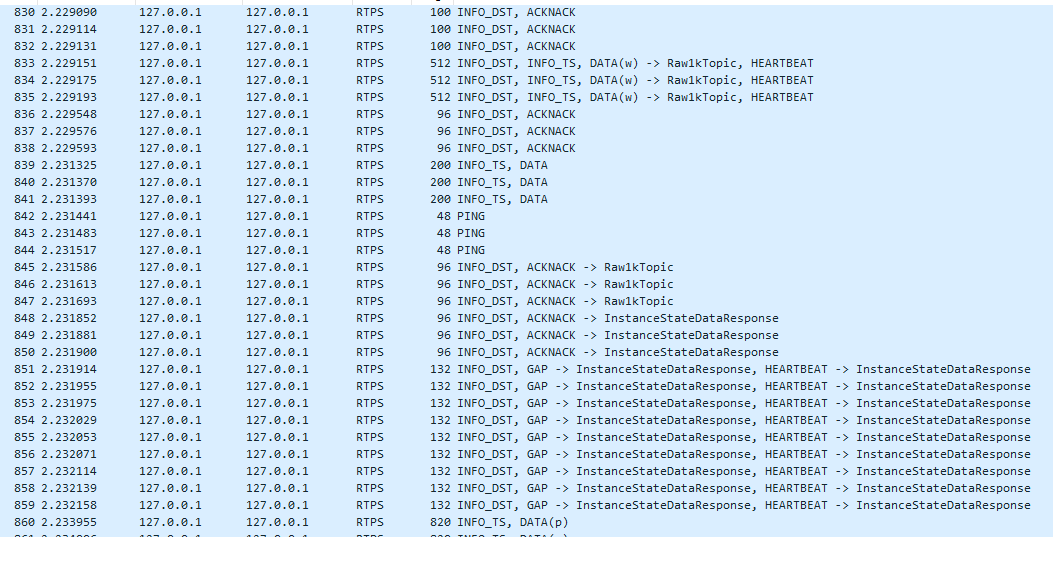
Task: Click source 127.0.0.1 of packet 851
Action: [170, 369]
